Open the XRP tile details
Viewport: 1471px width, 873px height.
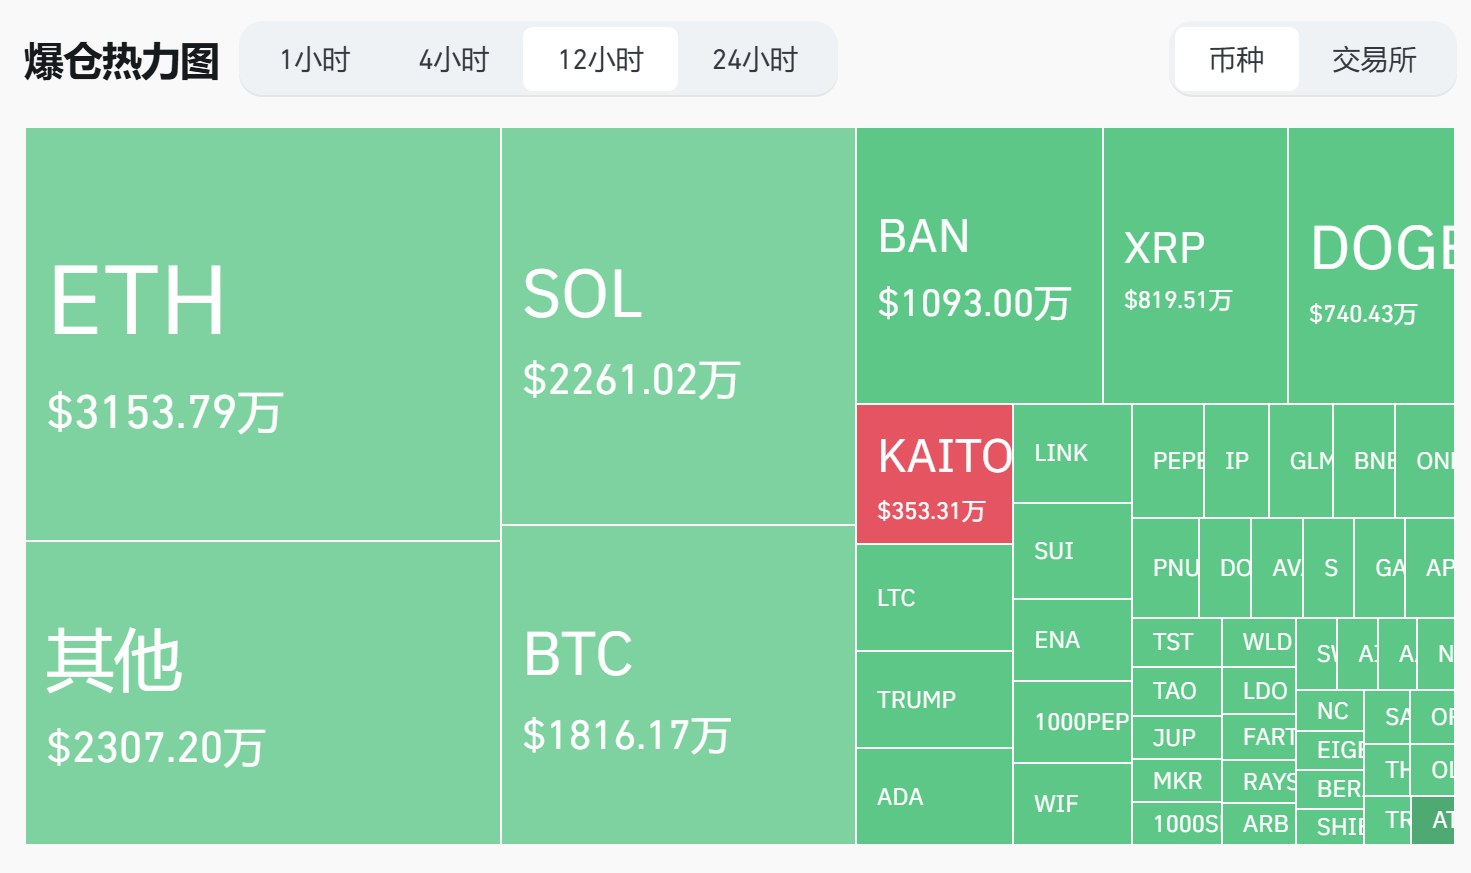(1196, 265)
